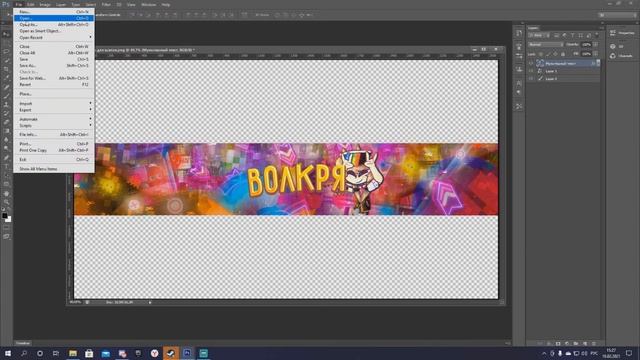Open the layer filter Kind dropdown
The width and height of the screenshot is (640, 360).
(539, 36)
